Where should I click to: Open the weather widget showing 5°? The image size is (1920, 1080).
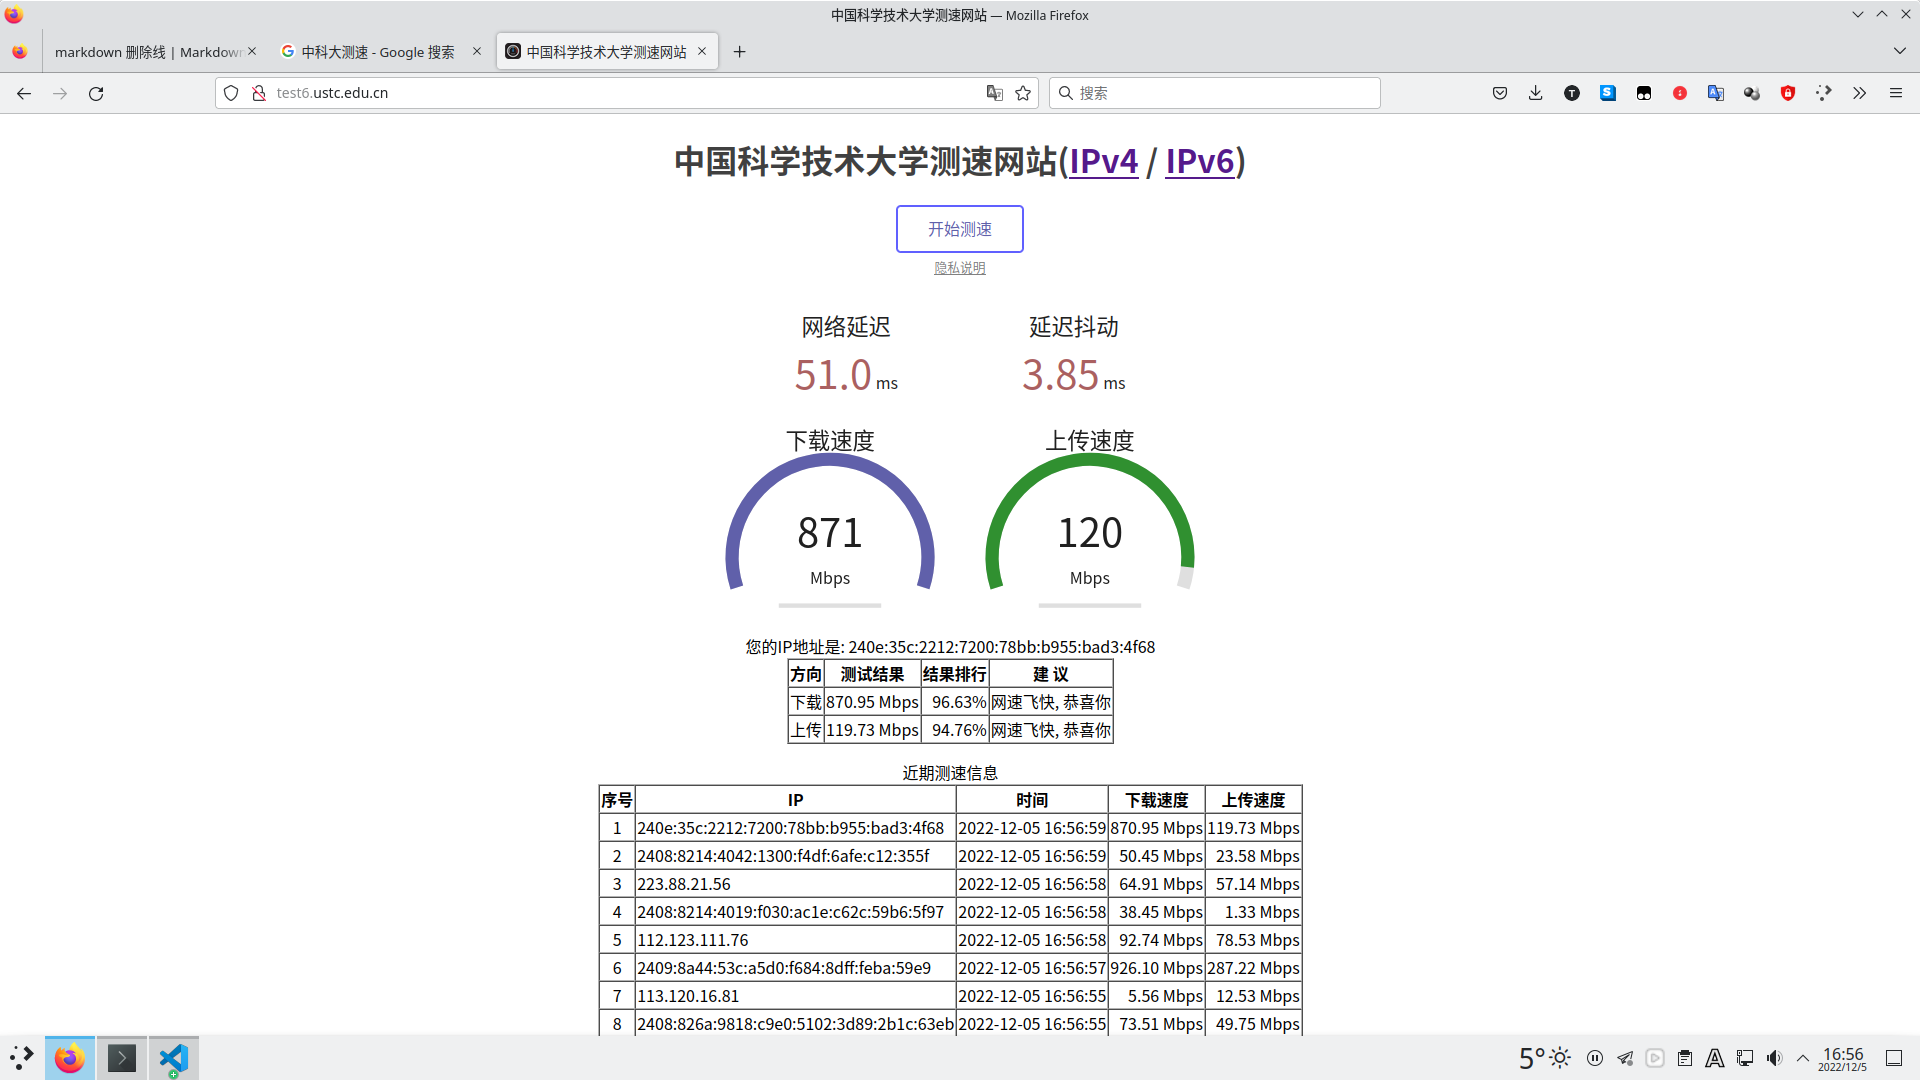pyautogui.click(x=1544, y=1058)
